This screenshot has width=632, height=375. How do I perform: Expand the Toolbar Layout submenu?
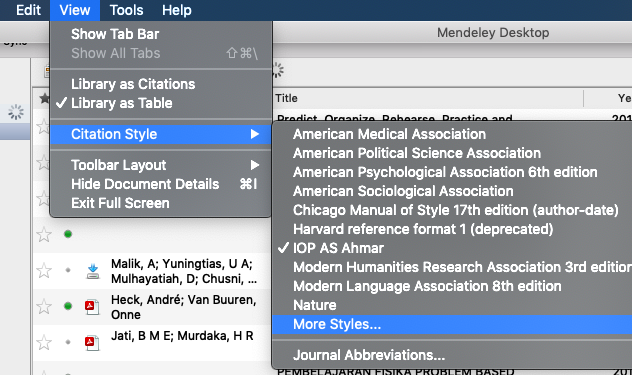pos(160,165)
